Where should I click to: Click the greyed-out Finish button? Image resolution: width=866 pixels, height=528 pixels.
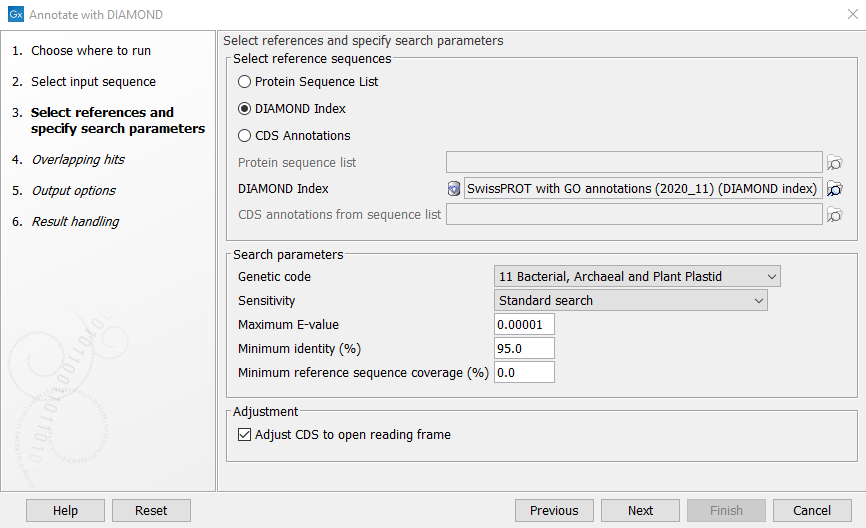(x=726, y=511)
